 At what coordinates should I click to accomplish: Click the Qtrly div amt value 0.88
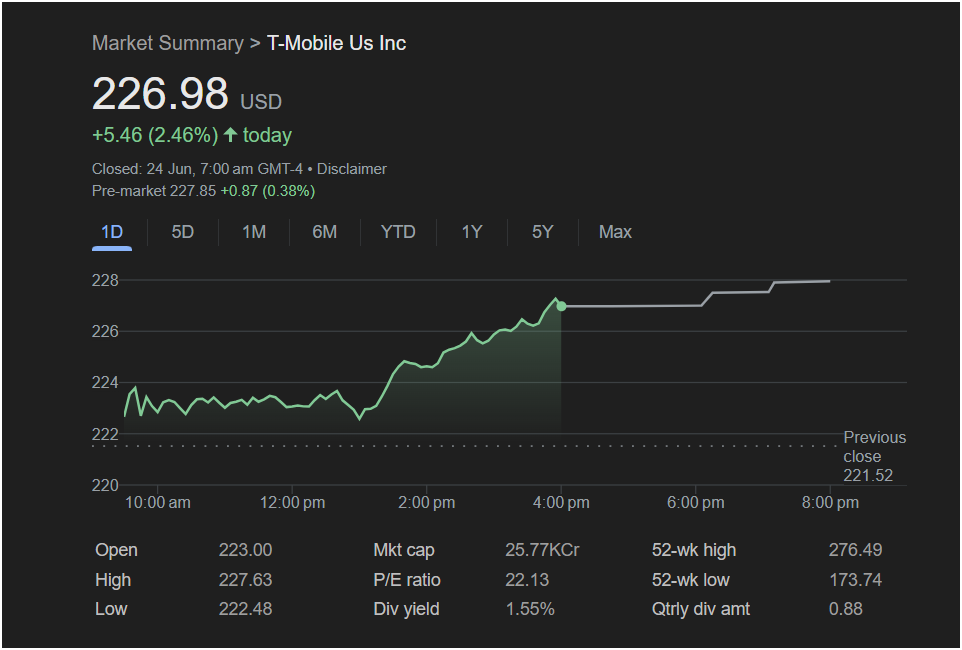point(845,609)
